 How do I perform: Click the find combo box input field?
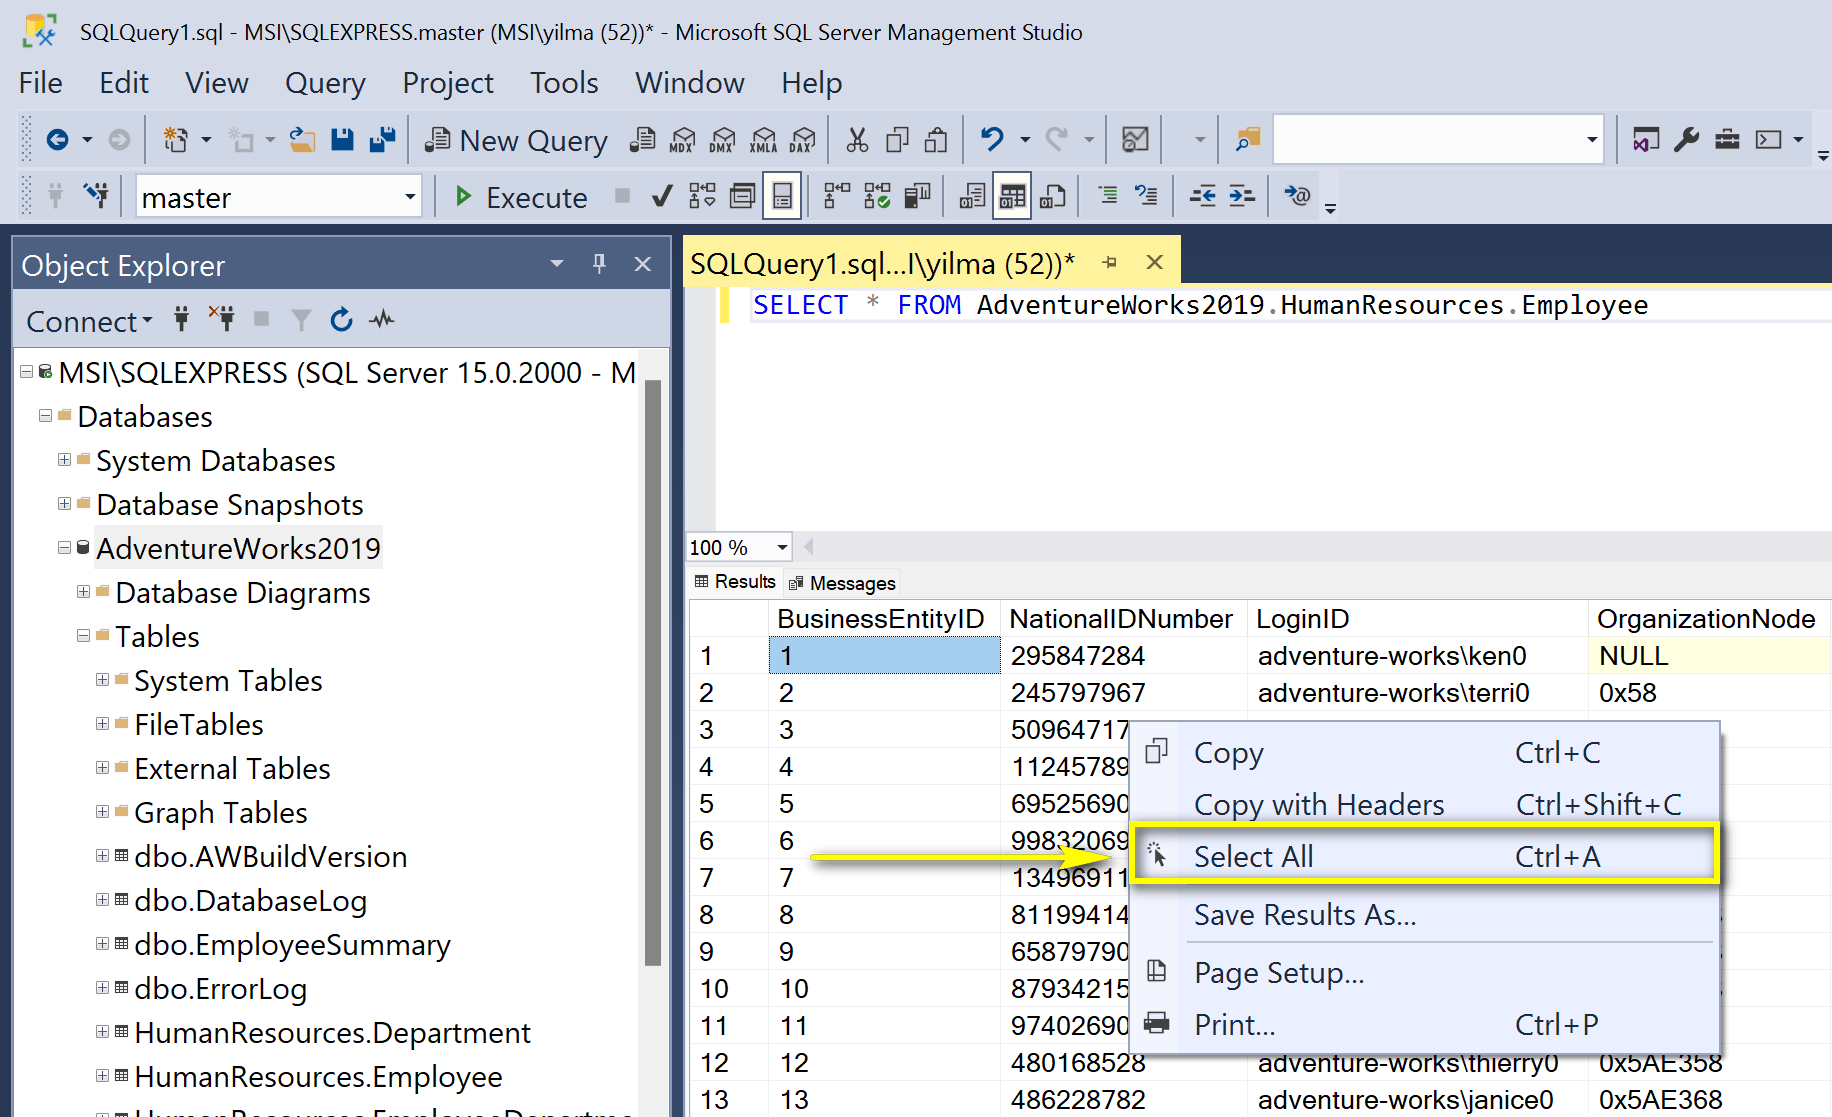pos(1426,140)
